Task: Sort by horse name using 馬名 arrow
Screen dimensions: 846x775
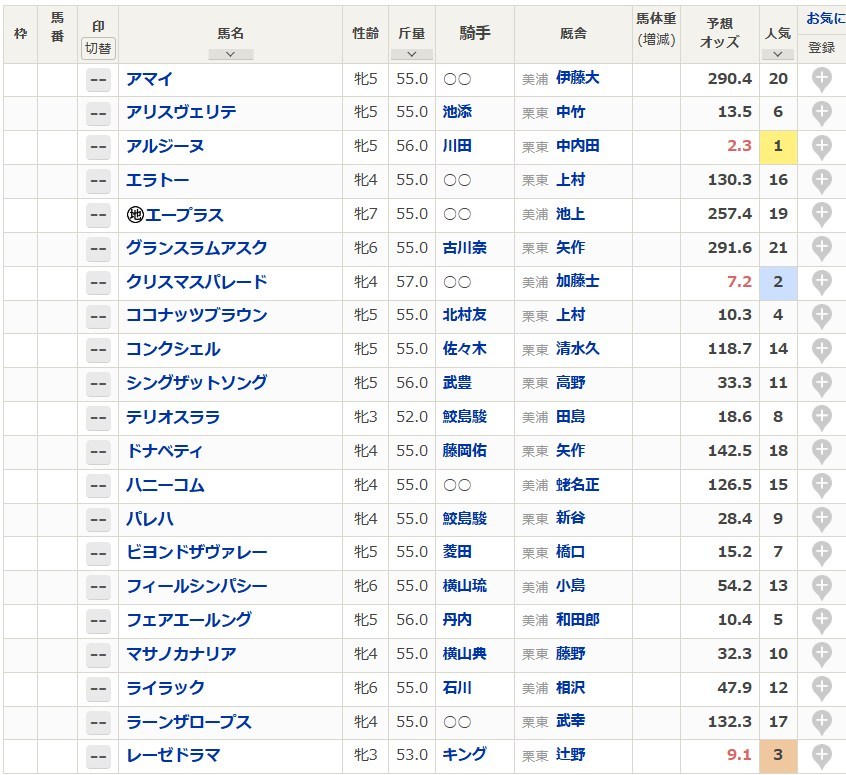Action: [x=230, y=54]
